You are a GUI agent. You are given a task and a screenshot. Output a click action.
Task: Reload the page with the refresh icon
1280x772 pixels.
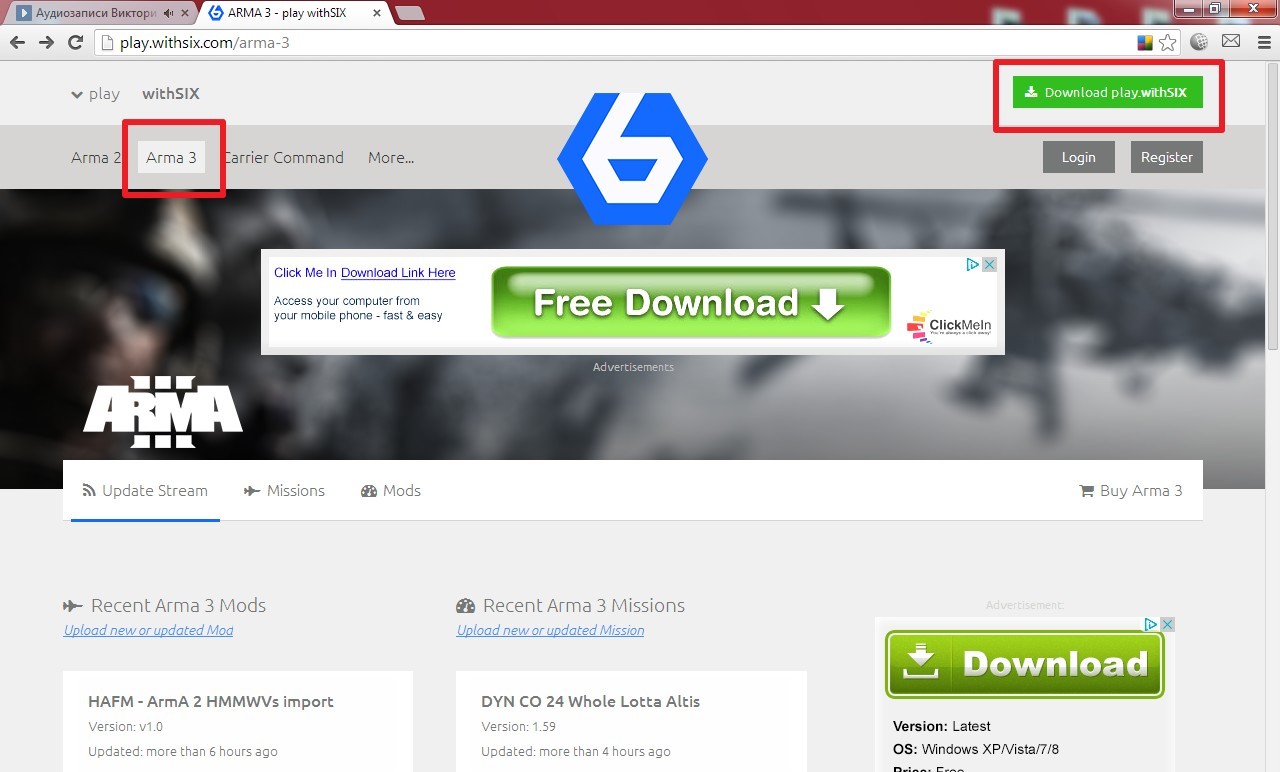click(x=75, y=42)
